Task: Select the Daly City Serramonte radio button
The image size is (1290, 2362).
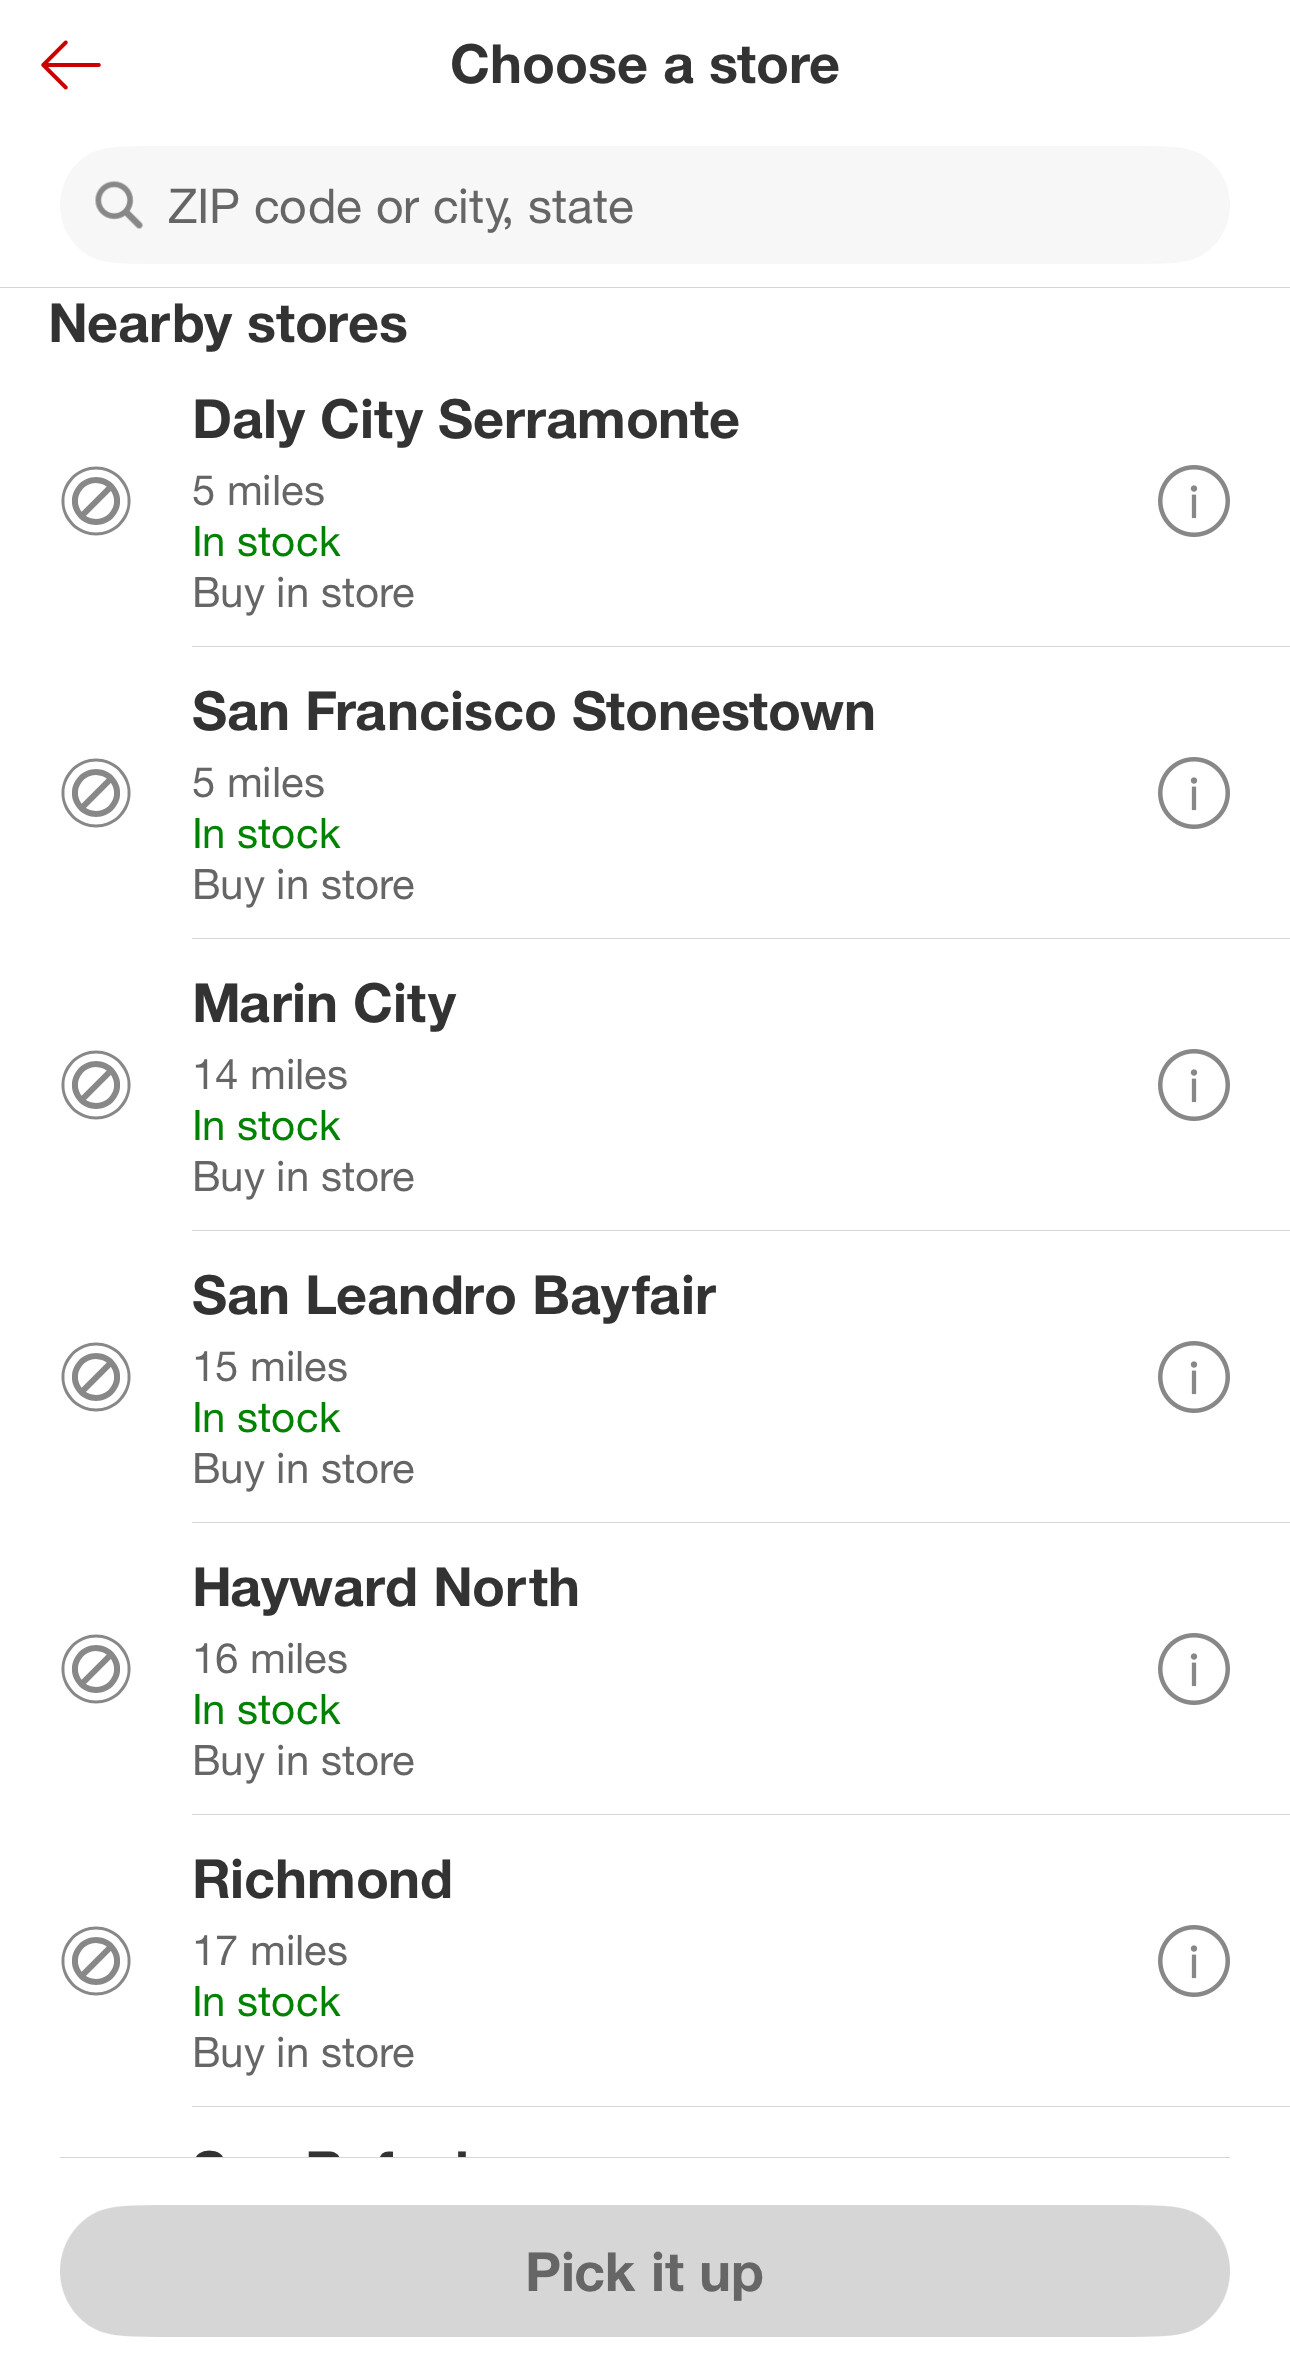Action: tap(96, 501)
